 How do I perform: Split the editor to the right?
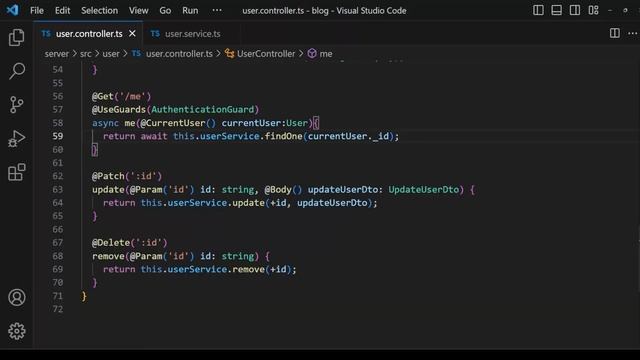(614, 33)
